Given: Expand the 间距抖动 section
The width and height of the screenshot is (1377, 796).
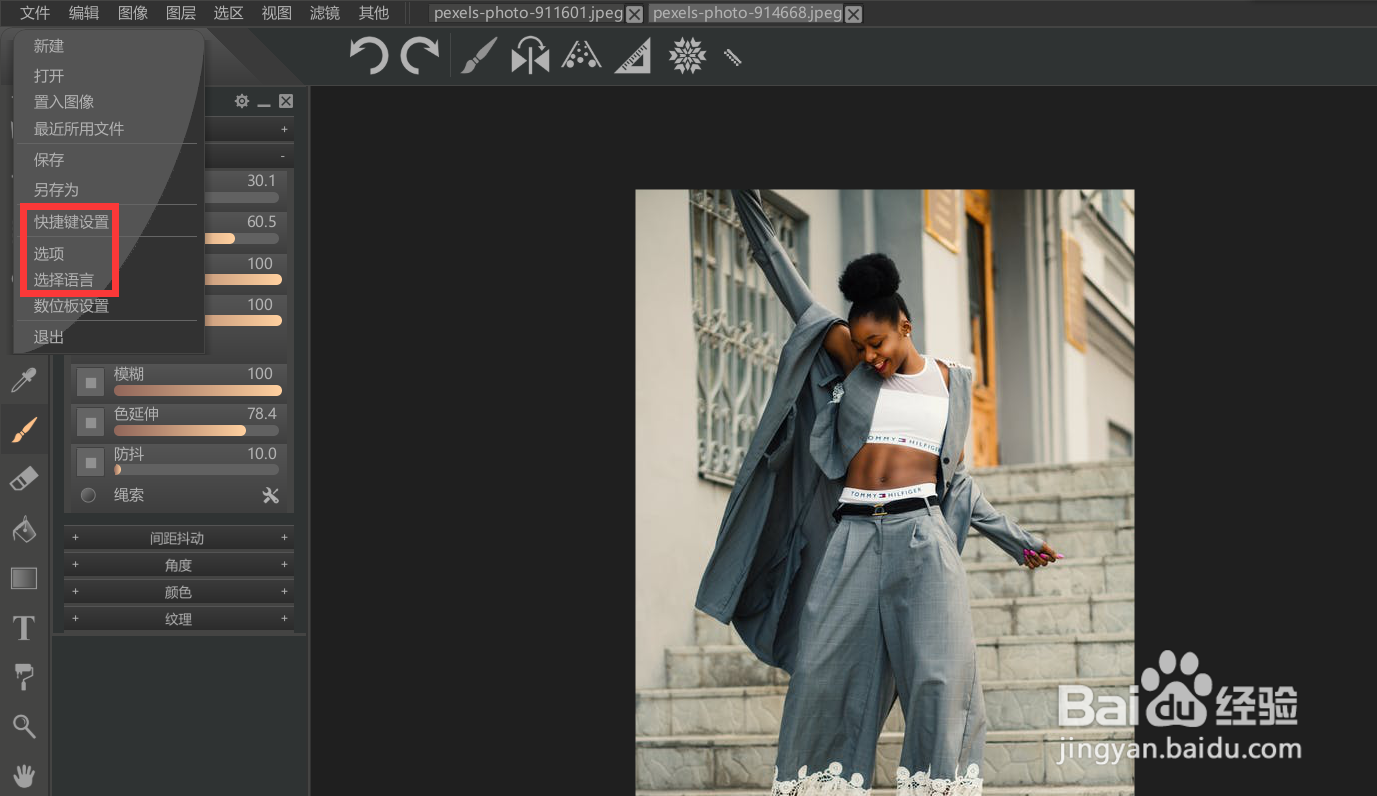Looking at the screenshot, I should 179,538.
